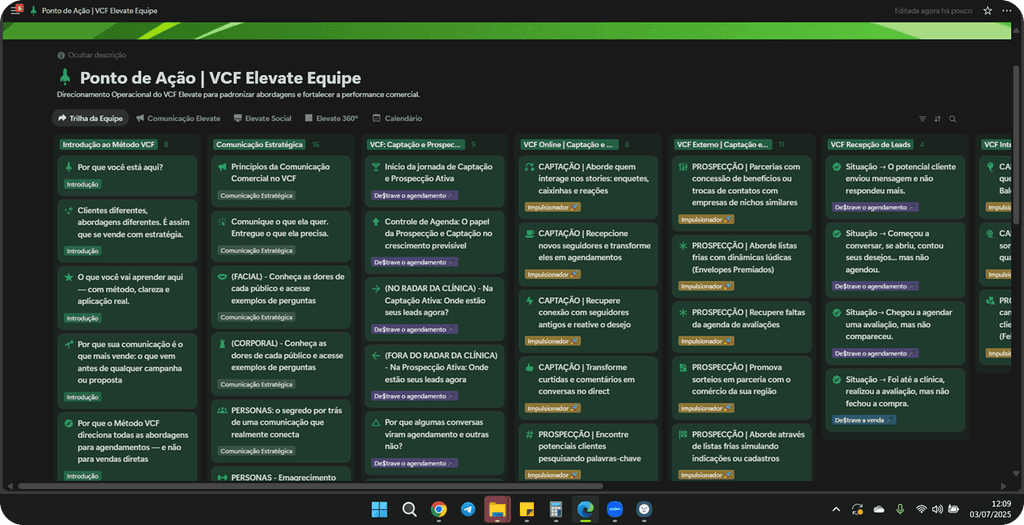Show hidden tray icons chevron
This screenshot has width=1024, height=525.
[x=836, y=509]
